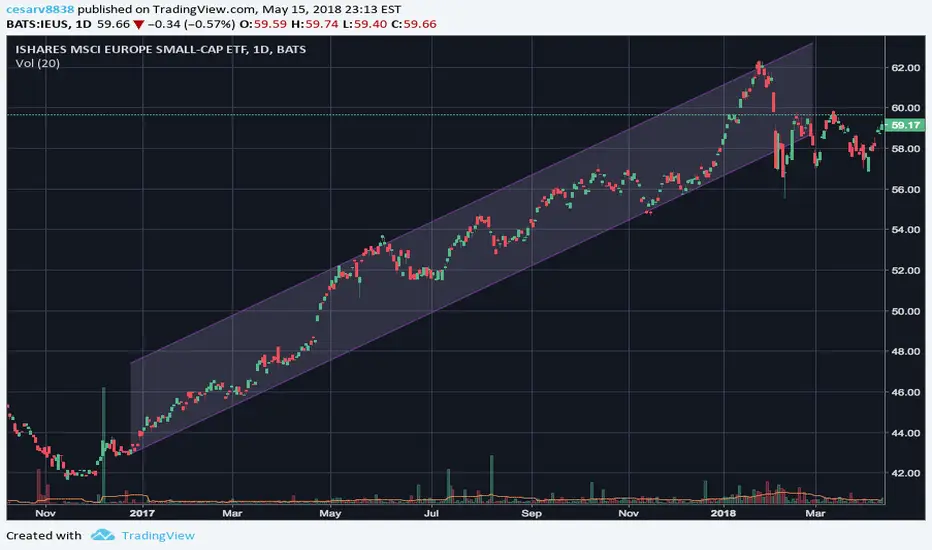932x550 pixels.
Task: Click the 59.17 current price label
Action: click(x=905, y=125)
